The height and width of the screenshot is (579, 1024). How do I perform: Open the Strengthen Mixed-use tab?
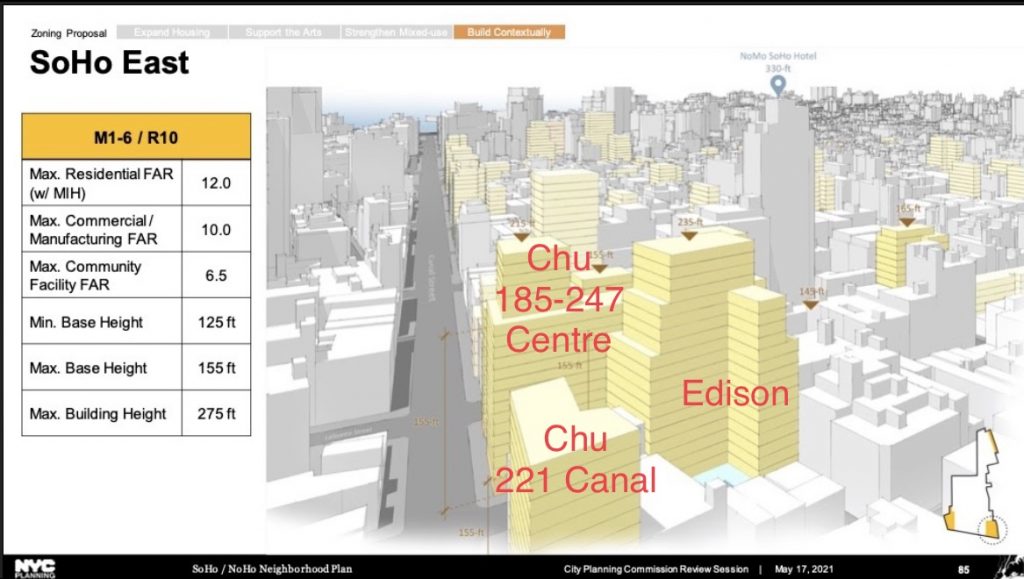tap(396, 32)
